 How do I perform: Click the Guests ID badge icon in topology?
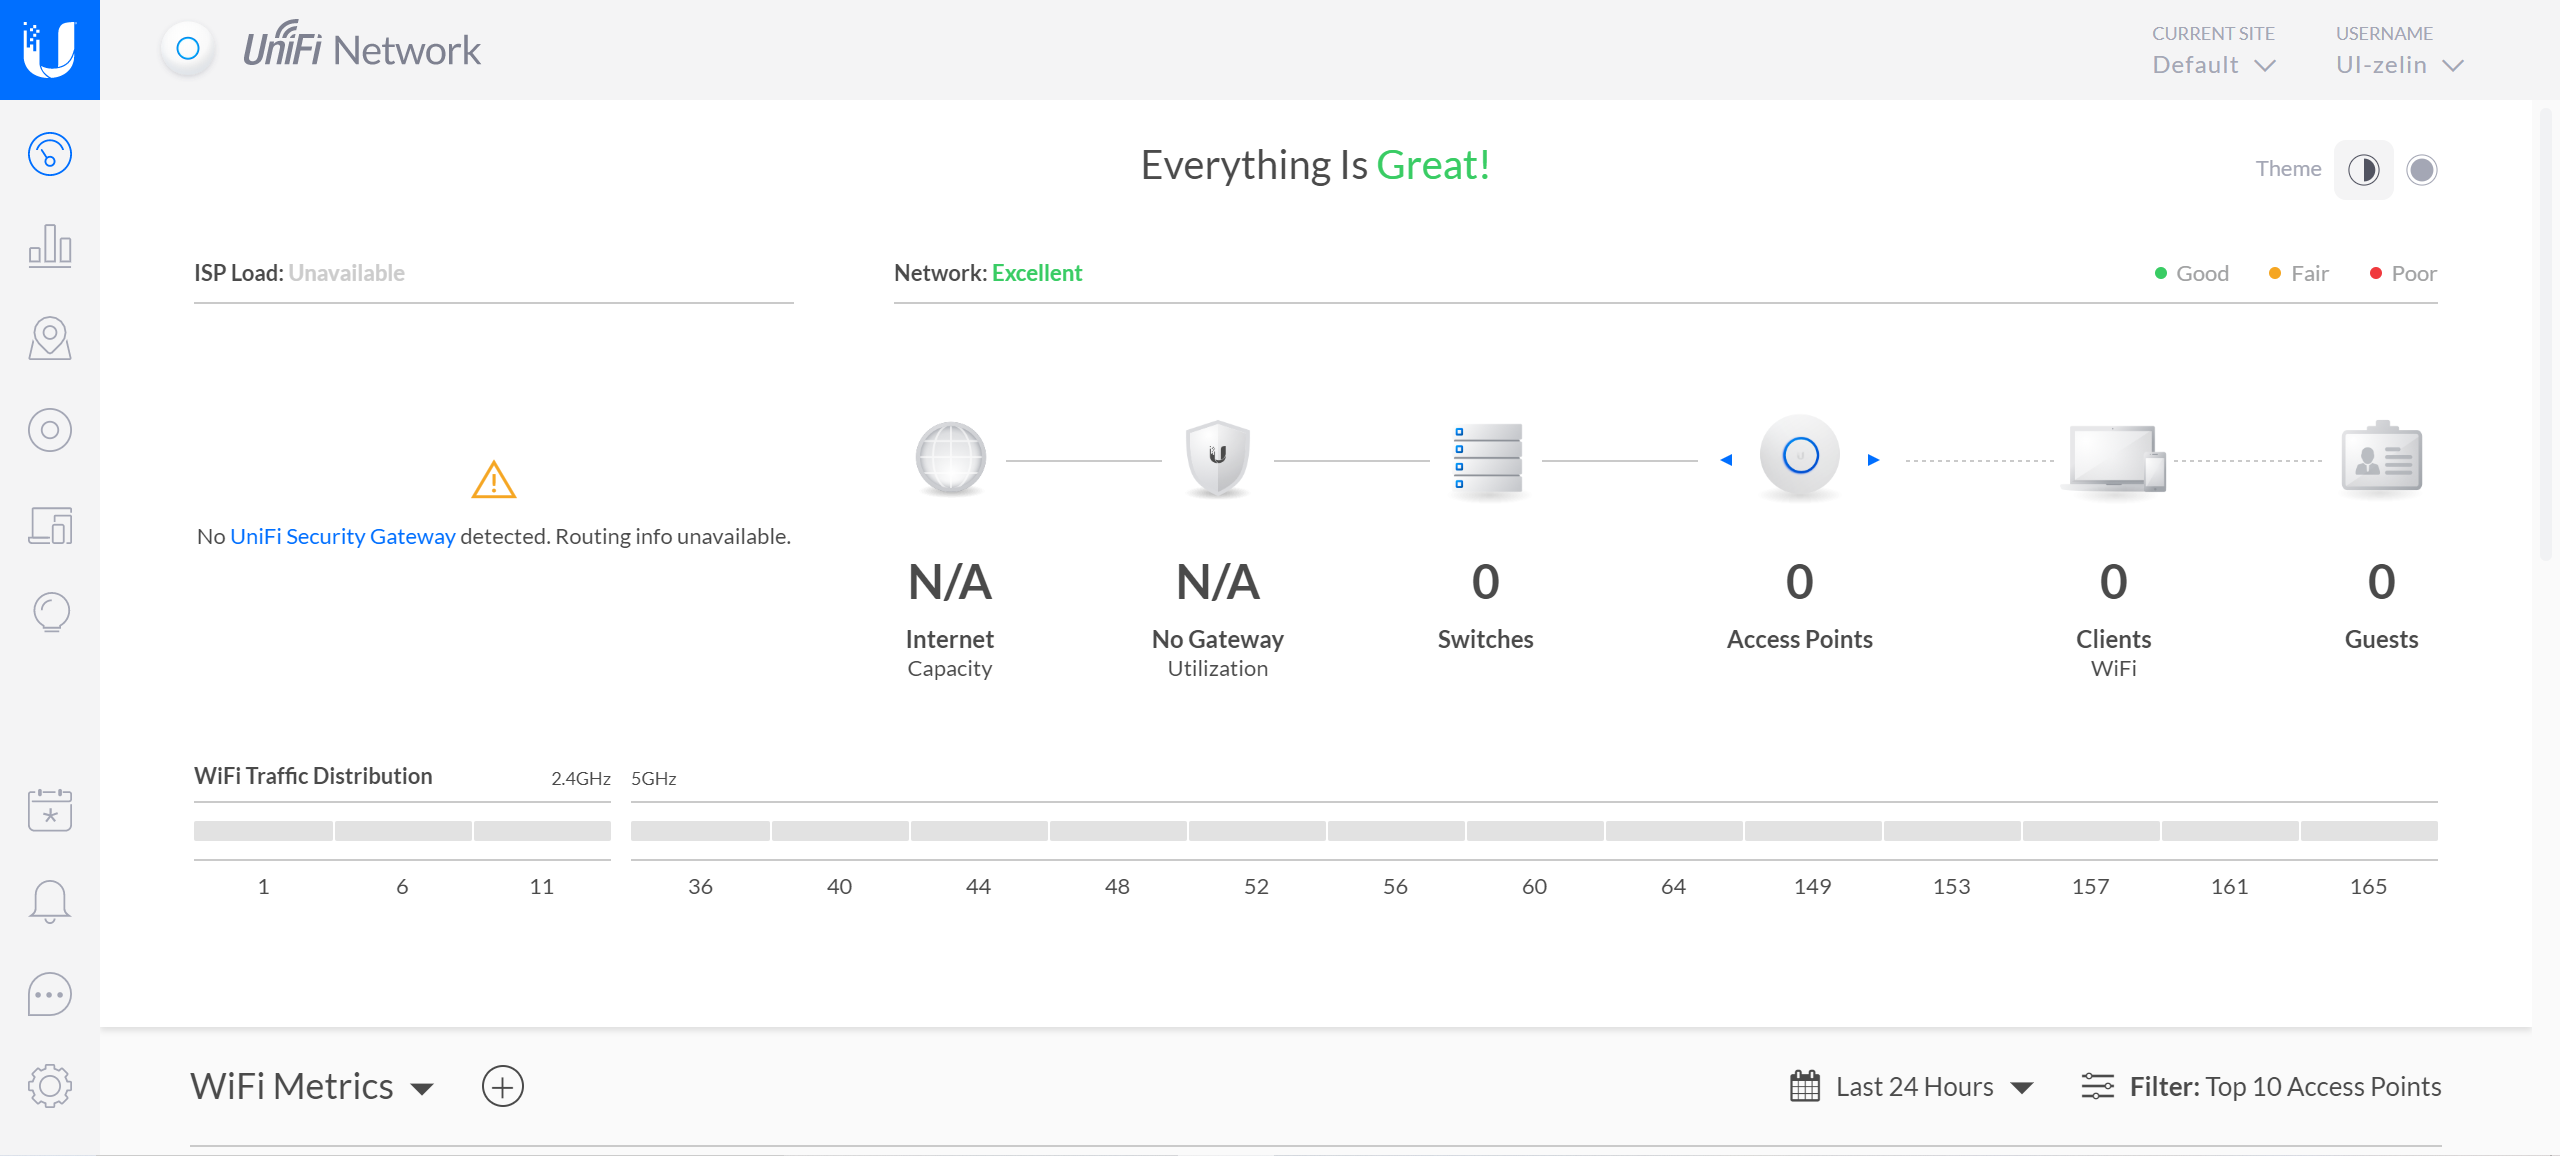tap(2382, 457)
